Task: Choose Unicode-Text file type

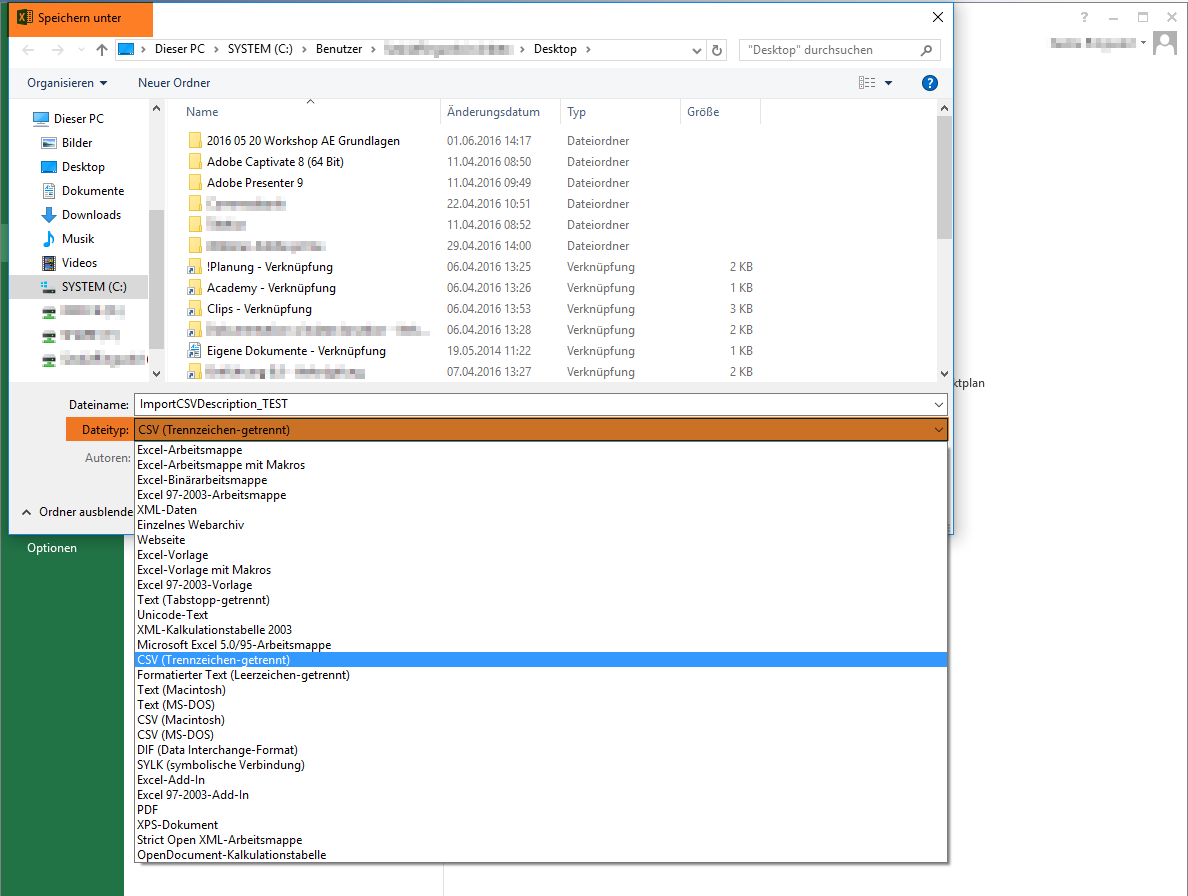Action: pos(541,615)
